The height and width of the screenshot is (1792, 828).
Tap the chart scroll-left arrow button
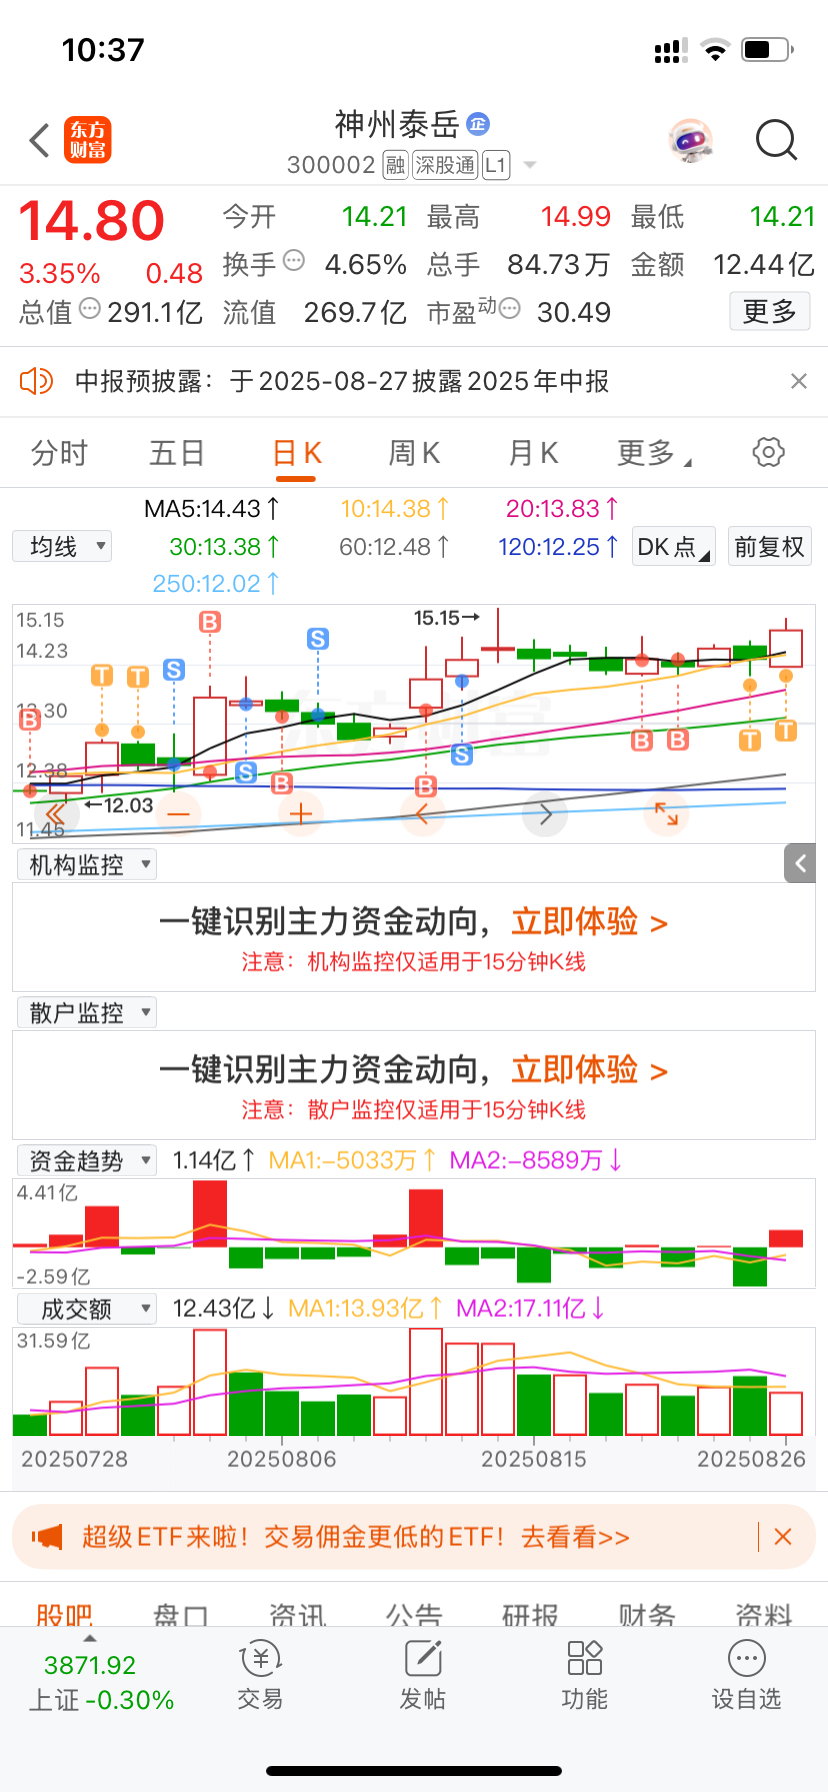tap(422, 814)
